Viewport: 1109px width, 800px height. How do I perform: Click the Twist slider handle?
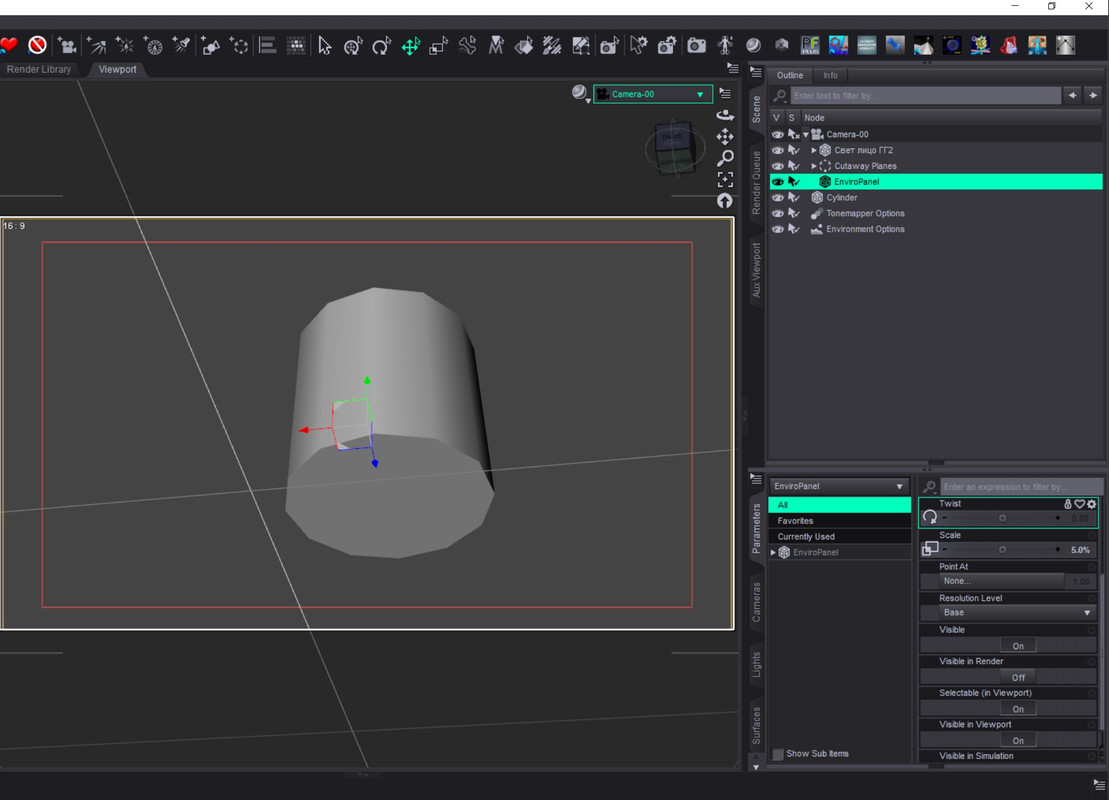1002,518
